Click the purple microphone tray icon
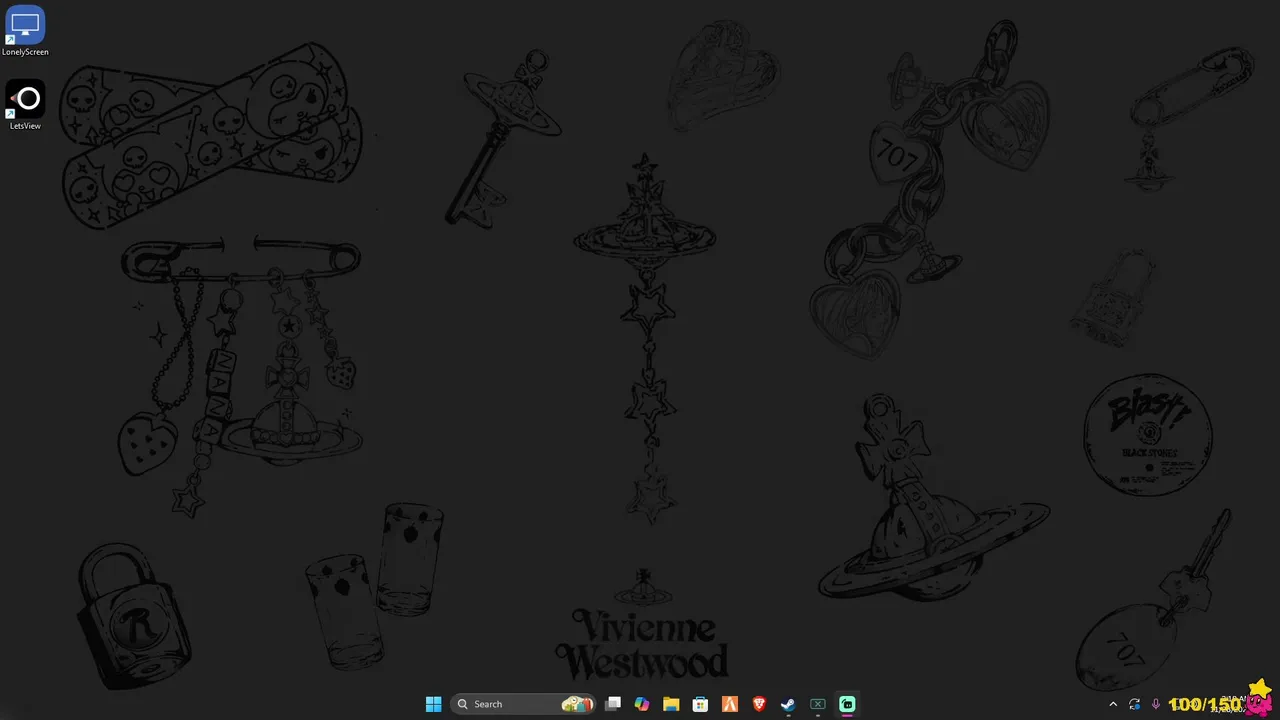The height and width of the screenshot is (720, 1280). click(1156, 704)
